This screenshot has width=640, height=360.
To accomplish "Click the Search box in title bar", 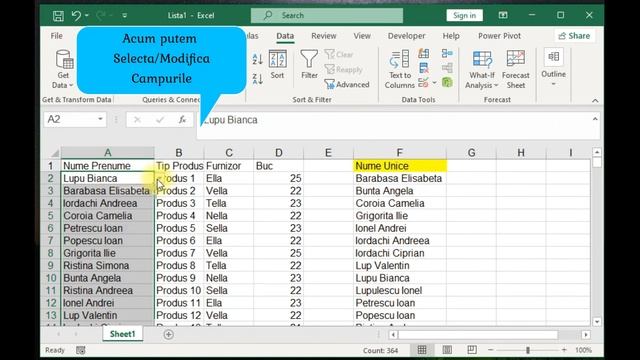I will [x=327, y=16].
